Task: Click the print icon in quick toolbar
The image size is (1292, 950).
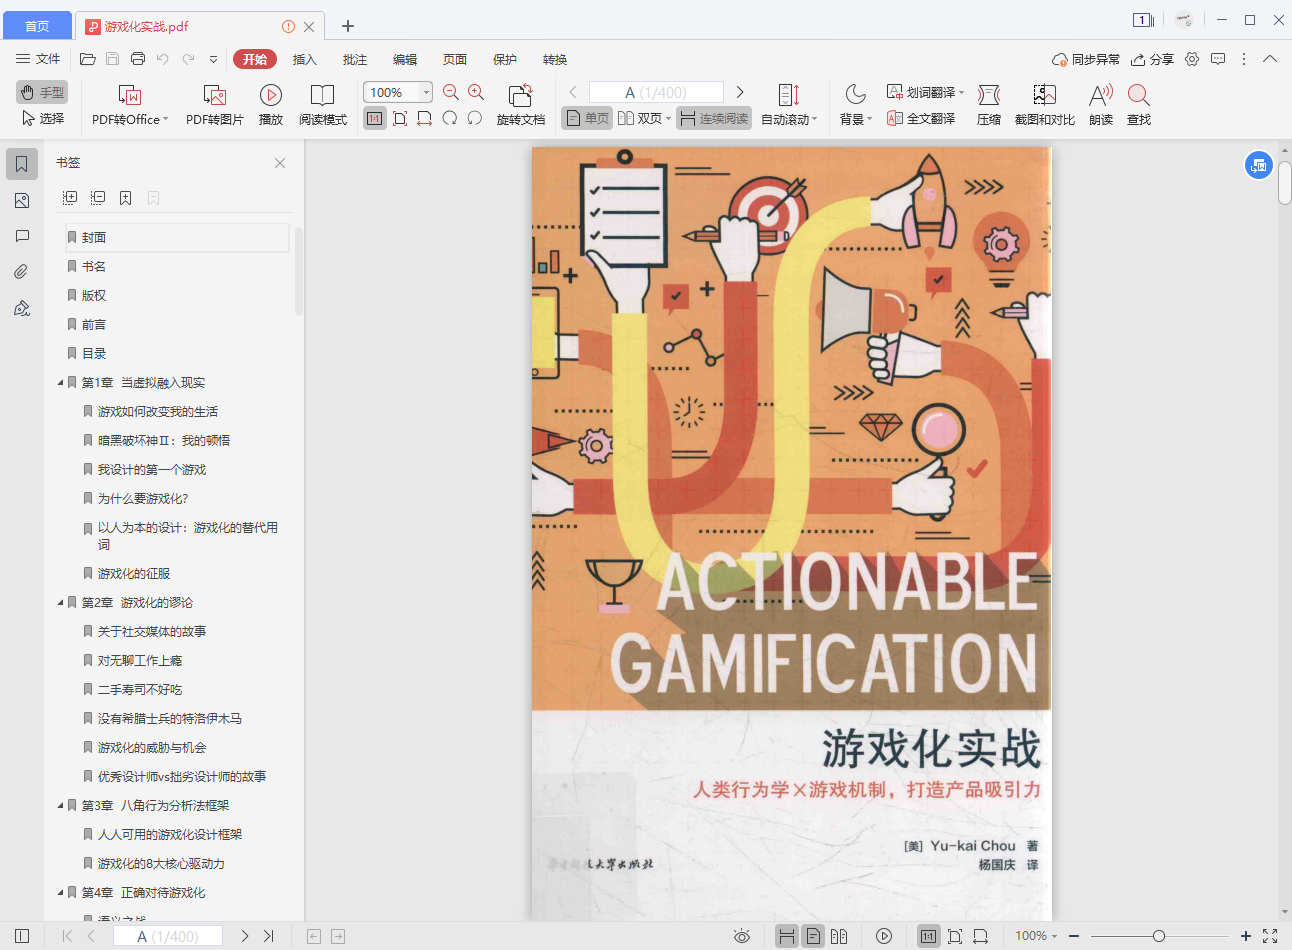Action: 138,59
